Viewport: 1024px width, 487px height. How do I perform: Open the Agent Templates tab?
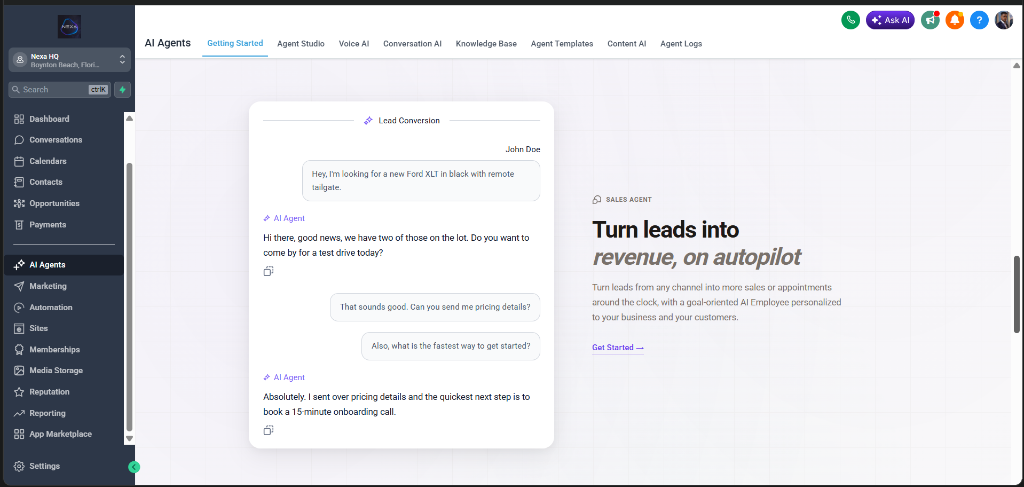[562, 44]
